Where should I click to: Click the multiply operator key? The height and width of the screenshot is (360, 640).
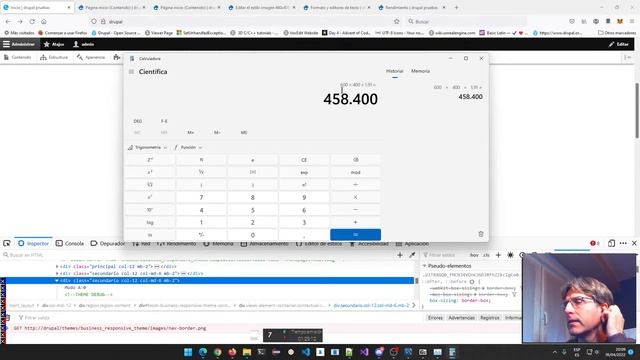356,197
